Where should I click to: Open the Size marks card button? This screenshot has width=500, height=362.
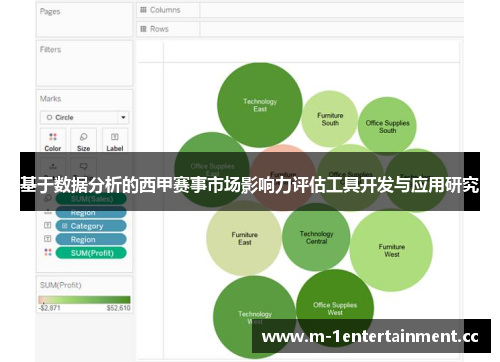point(83,140)
